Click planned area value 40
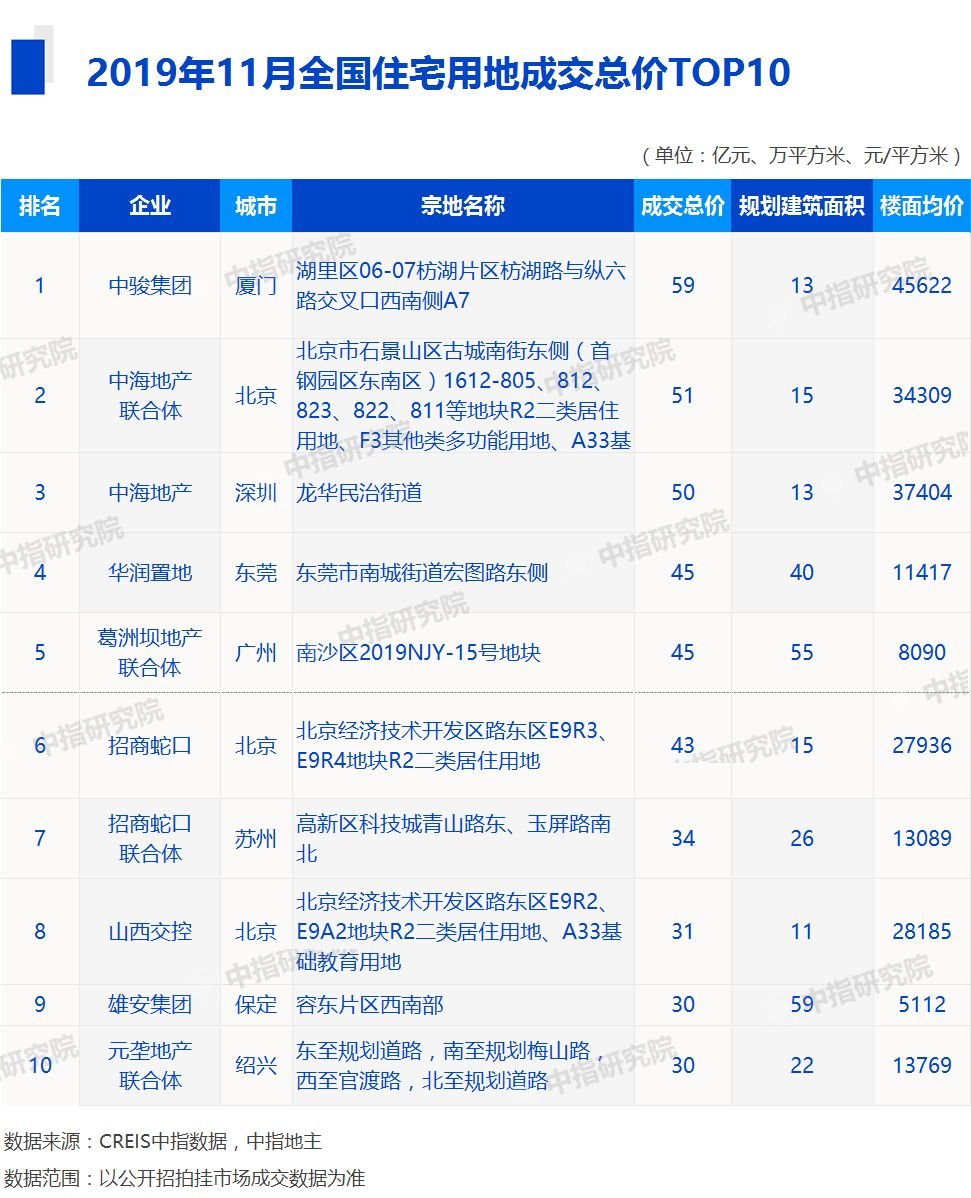 point(802,572)
